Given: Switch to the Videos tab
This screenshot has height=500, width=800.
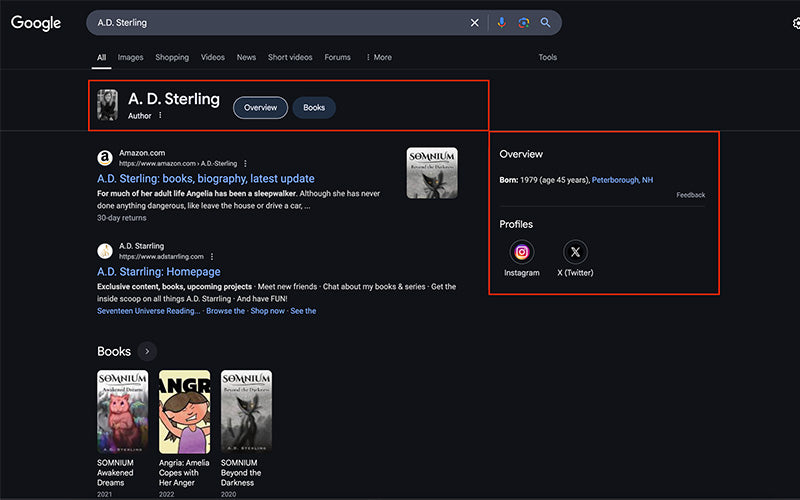Looking at the screenshot, I should click(213, 57).
